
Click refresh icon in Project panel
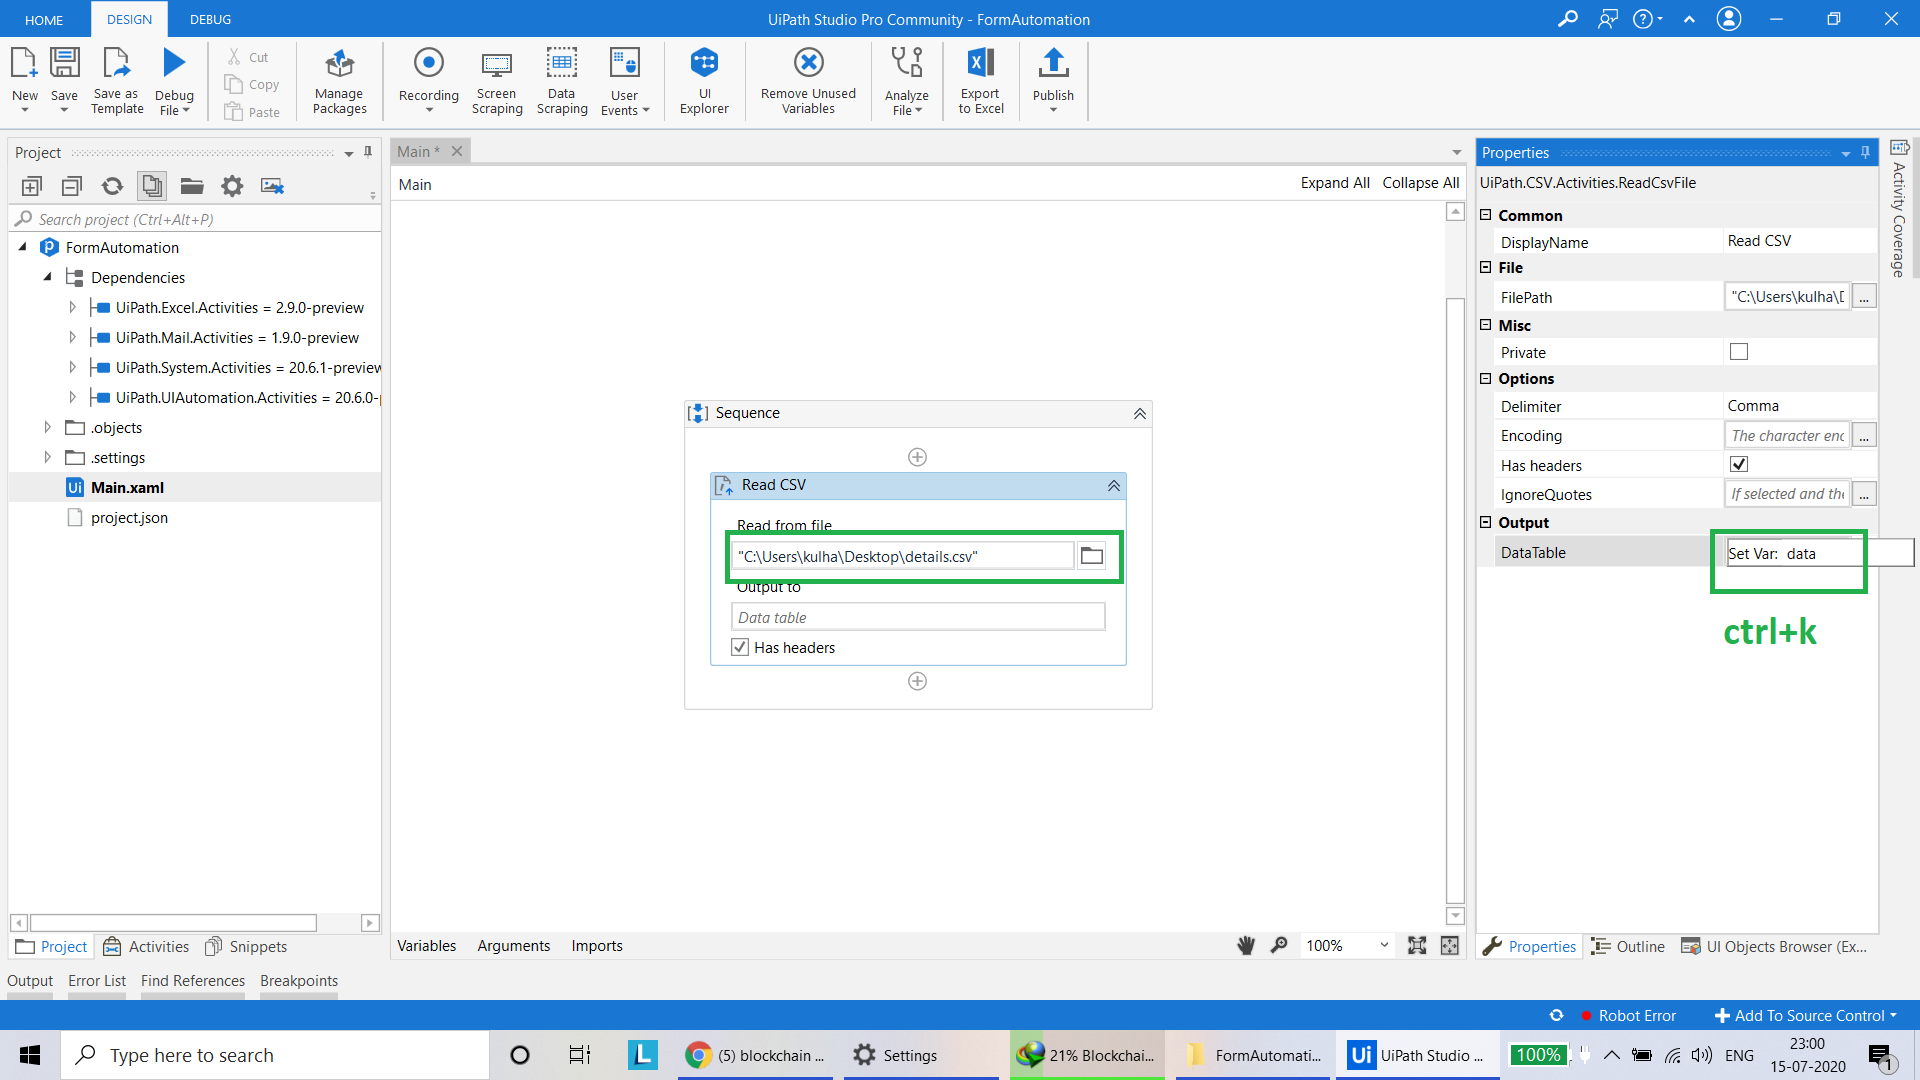point(112,186)
